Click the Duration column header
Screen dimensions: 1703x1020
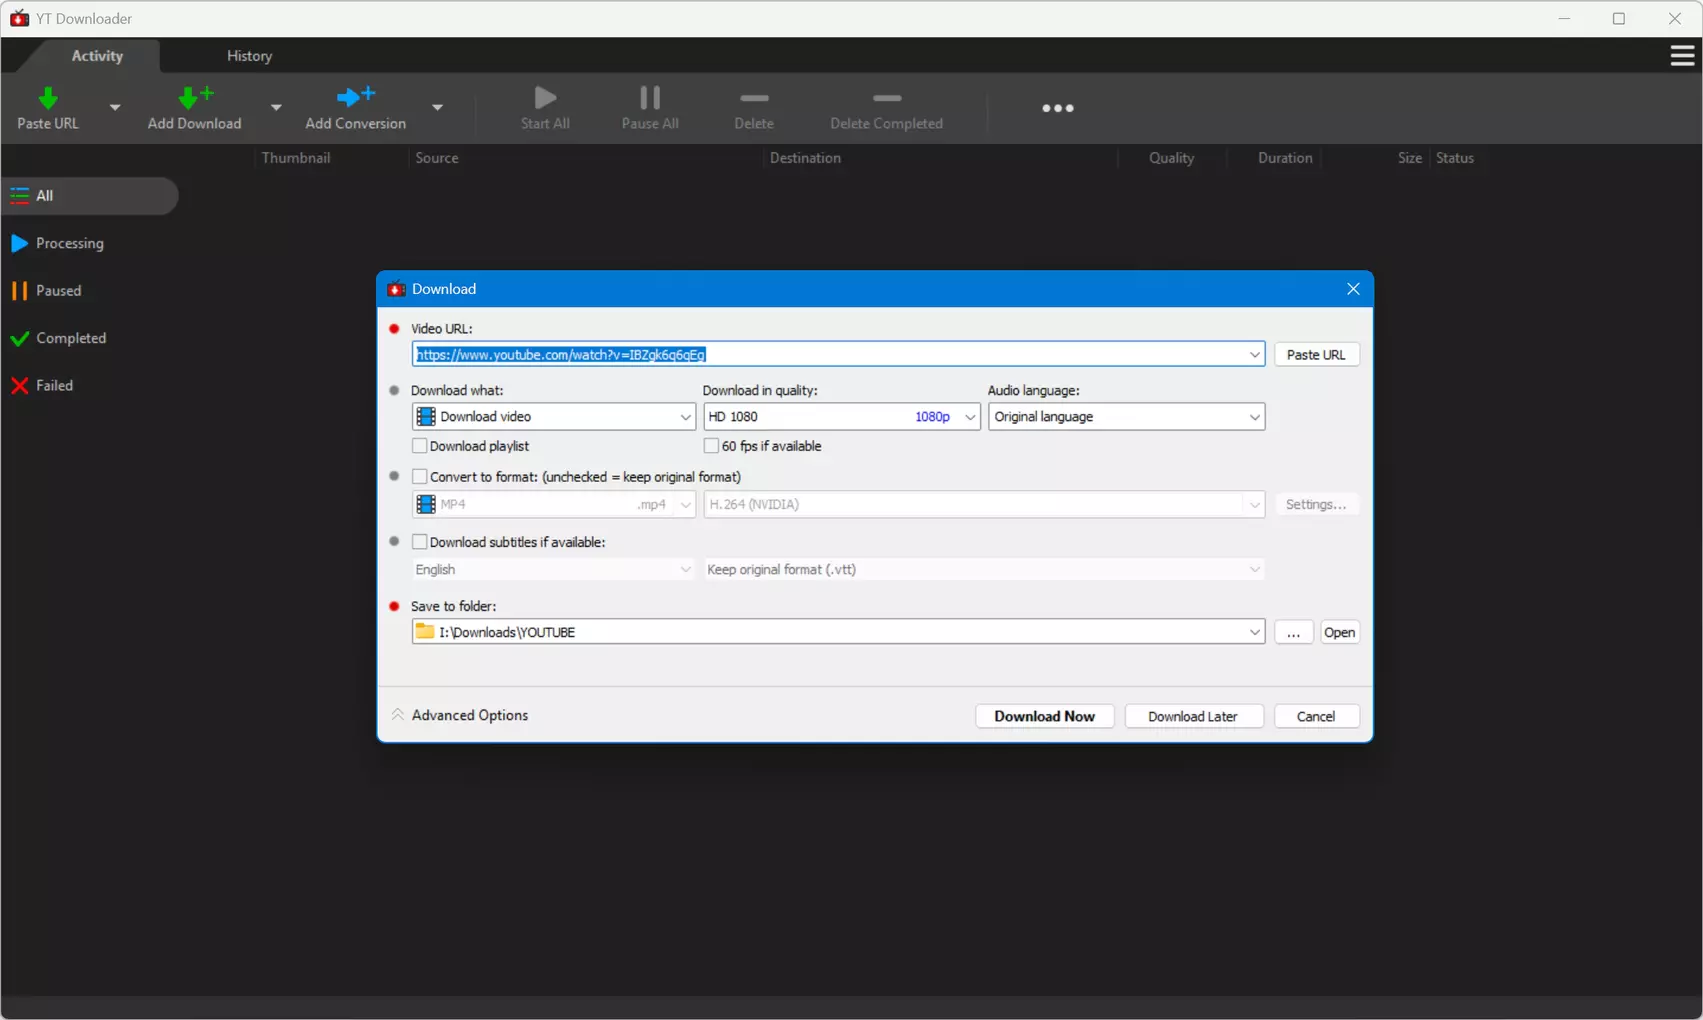[1285, 158]
